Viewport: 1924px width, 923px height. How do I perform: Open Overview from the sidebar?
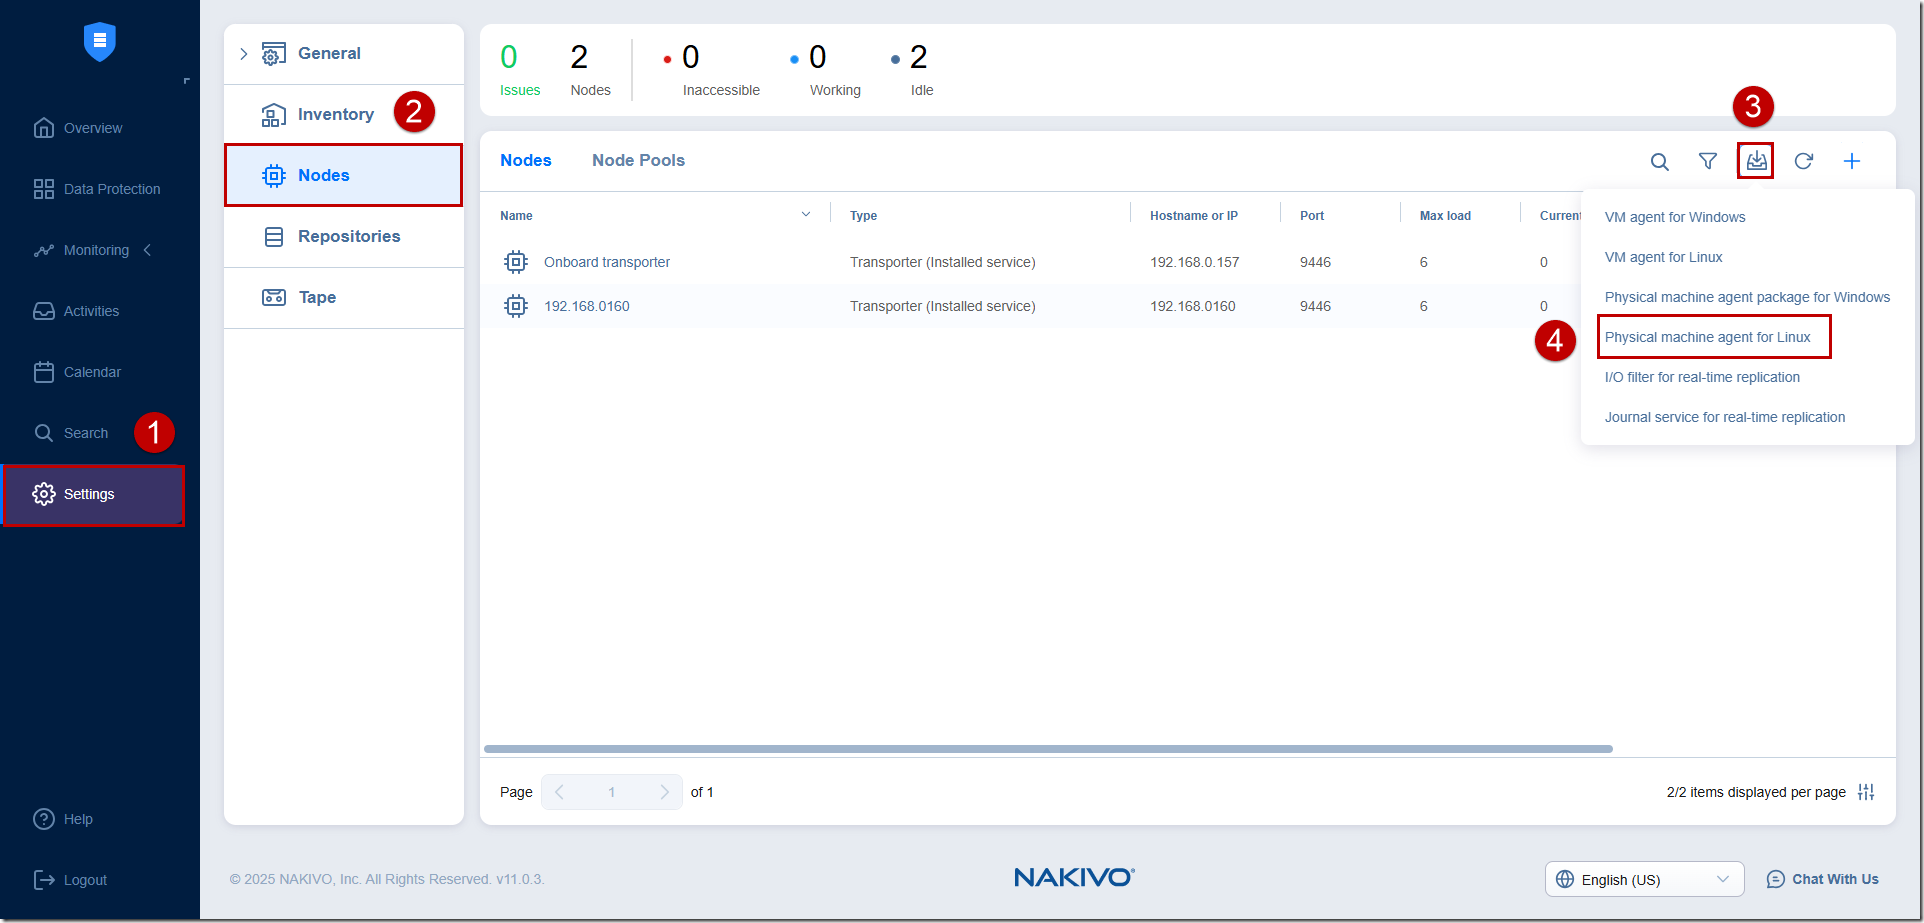(92, 128)
